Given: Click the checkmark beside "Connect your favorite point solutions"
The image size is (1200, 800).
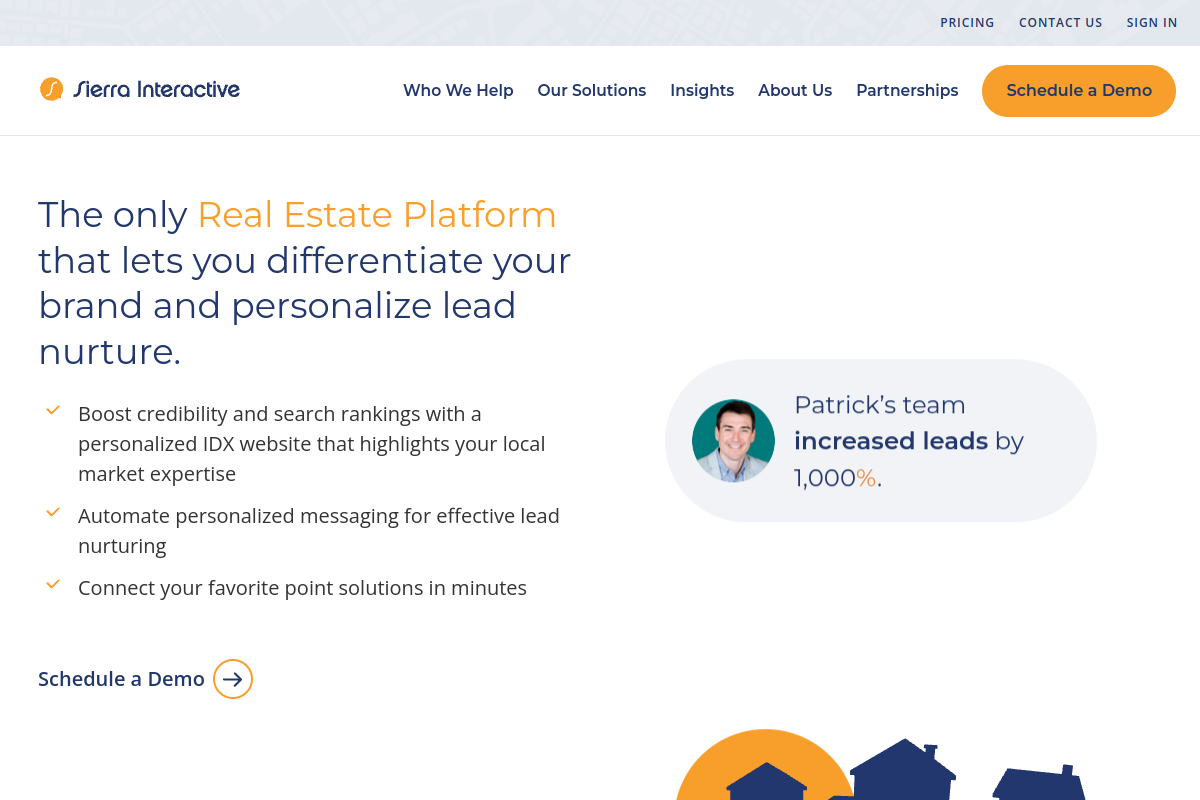Looking at the screenshot, I should [53, 584].
